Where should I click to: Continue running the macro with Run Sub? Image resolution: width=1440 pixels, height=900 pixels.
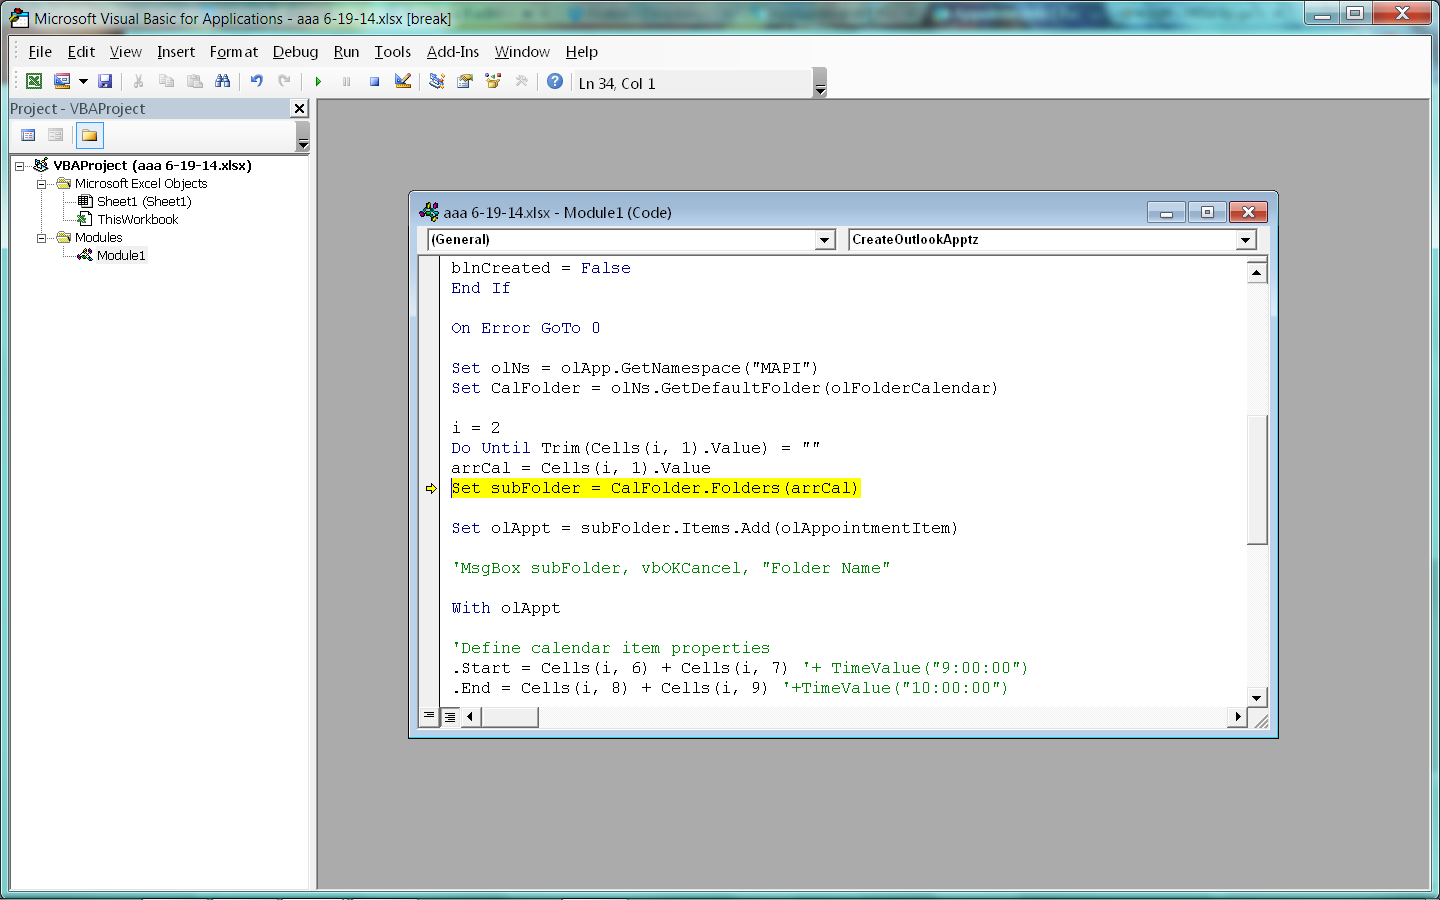tap(318, 81)
